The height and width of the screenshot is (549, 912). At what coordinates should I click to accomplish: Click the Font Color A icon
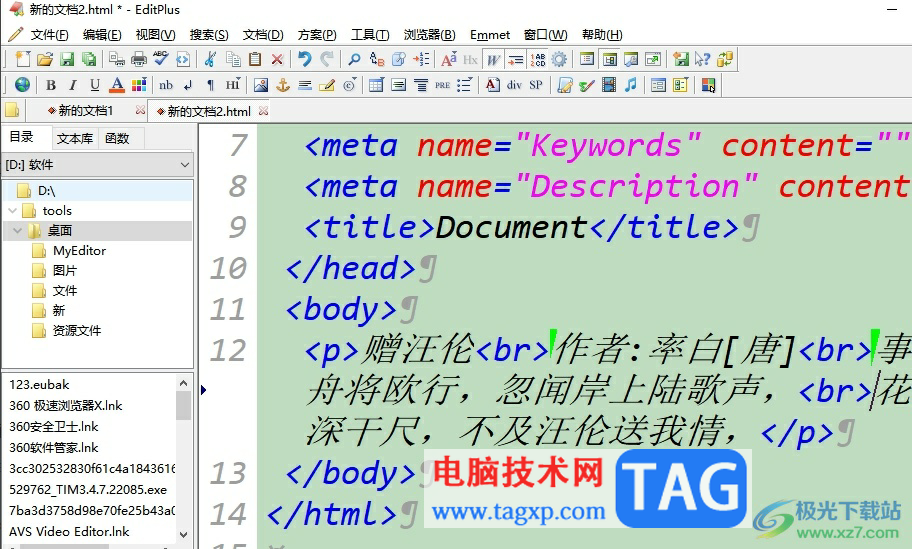pyautogui.click(x=117, y=85)
